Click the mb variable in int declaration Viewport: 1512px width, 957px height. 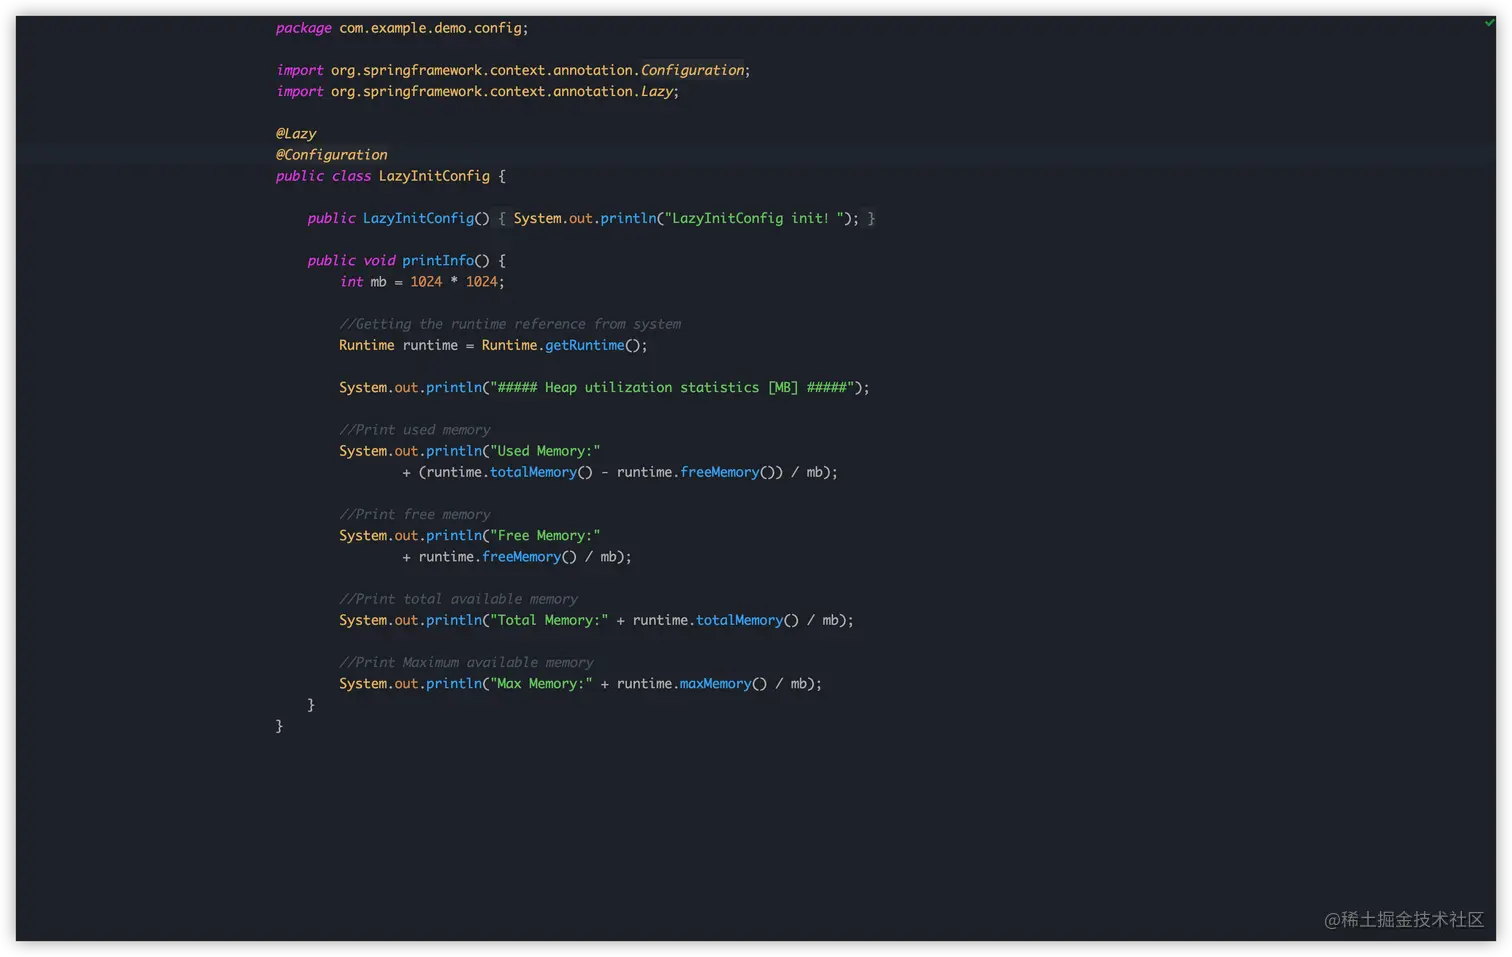point(378,282)
